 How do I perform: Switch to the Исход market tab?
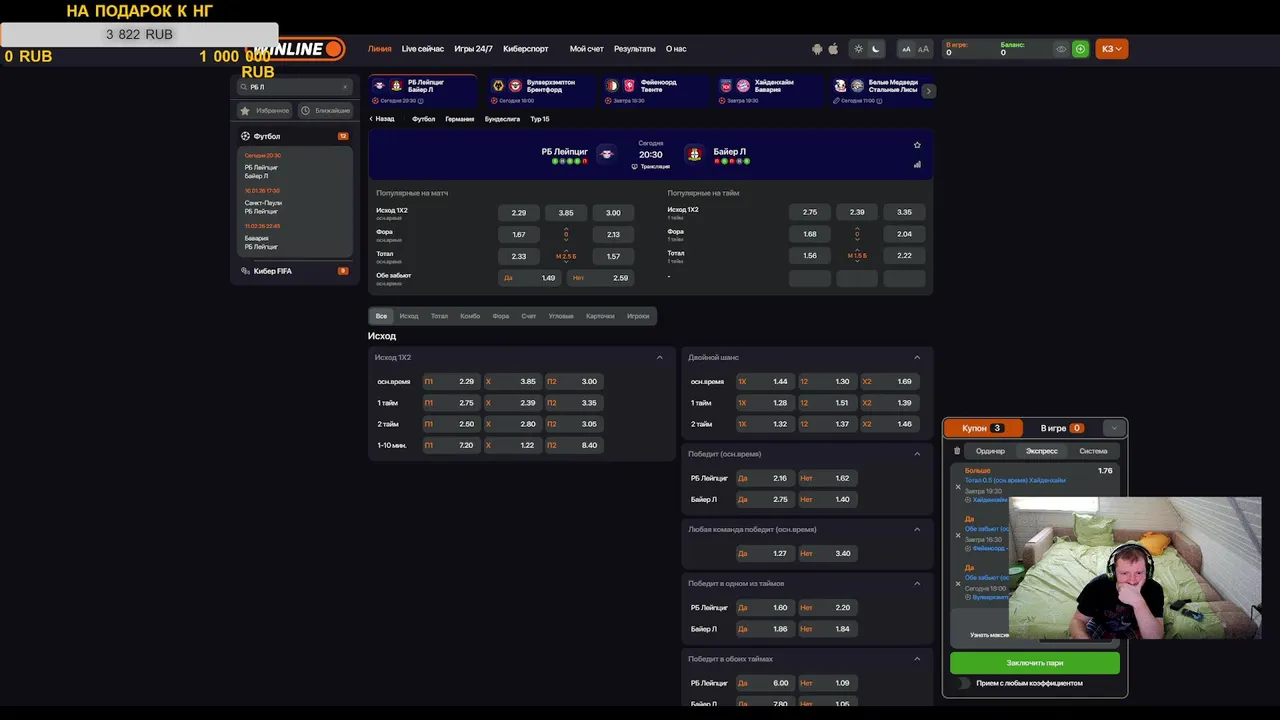(x=409, y=316)
